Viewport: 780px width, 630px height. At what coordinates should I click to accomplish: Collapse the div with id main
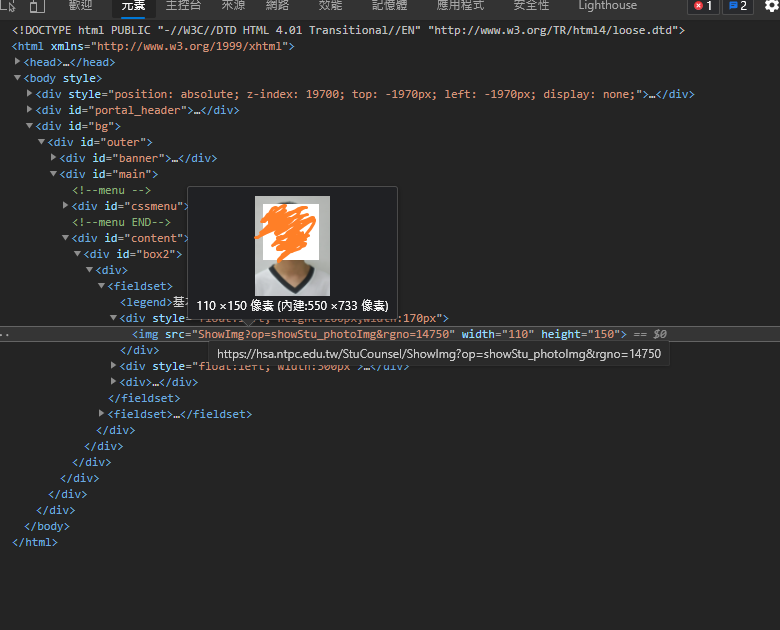(53, 174)
